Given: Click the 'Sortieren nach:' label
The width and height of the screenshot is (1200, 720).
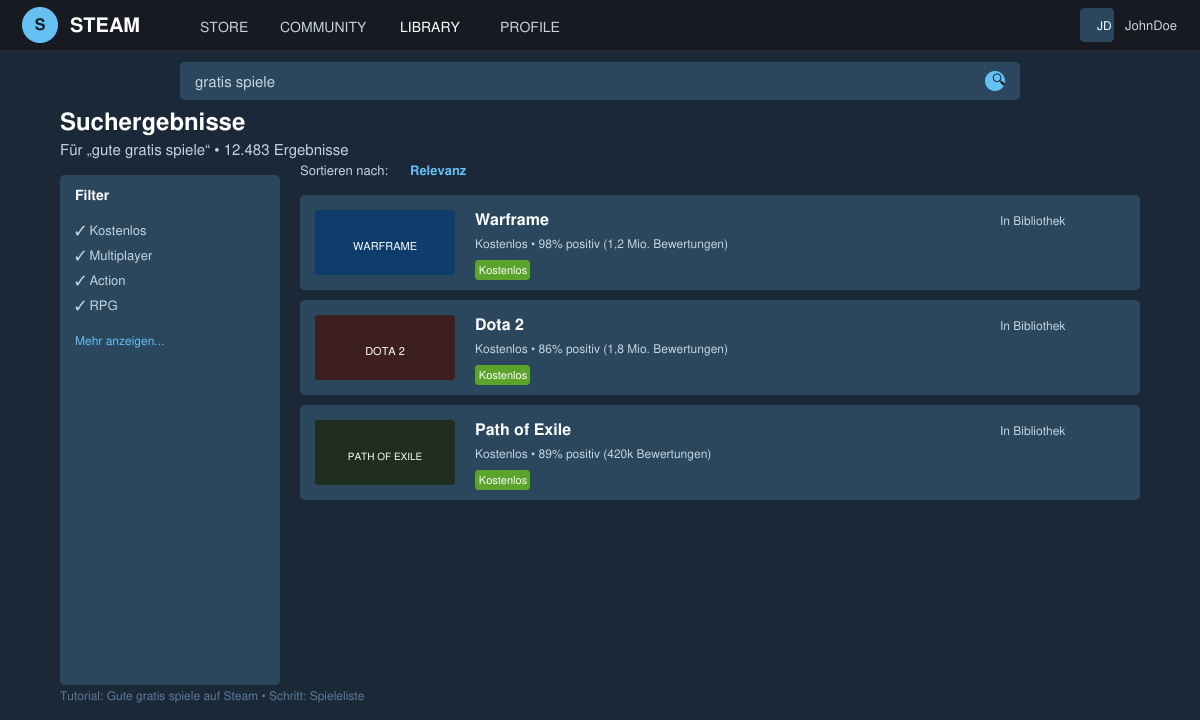Looking at the screenshot, I should coord(344,171).
